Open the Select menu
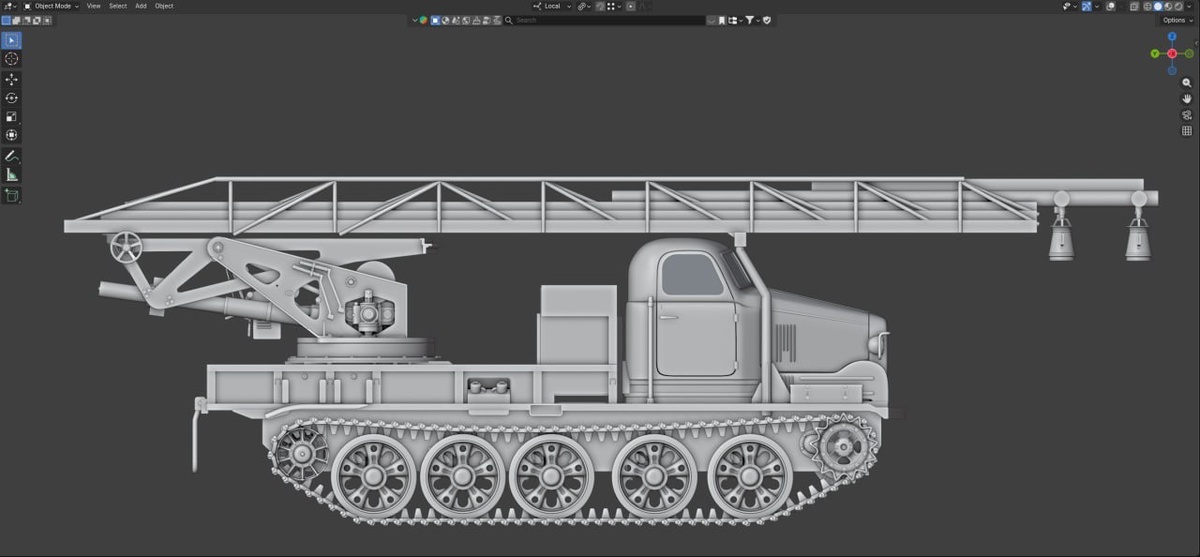This screenshot has height=557, width=1200. pos(118,6)
